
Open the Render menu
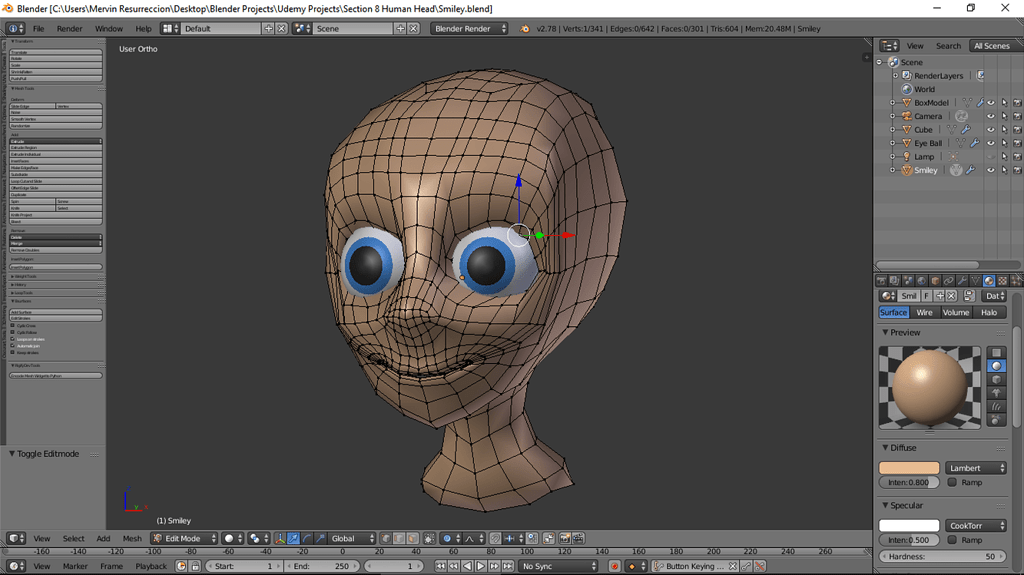[x=69, y=29]
